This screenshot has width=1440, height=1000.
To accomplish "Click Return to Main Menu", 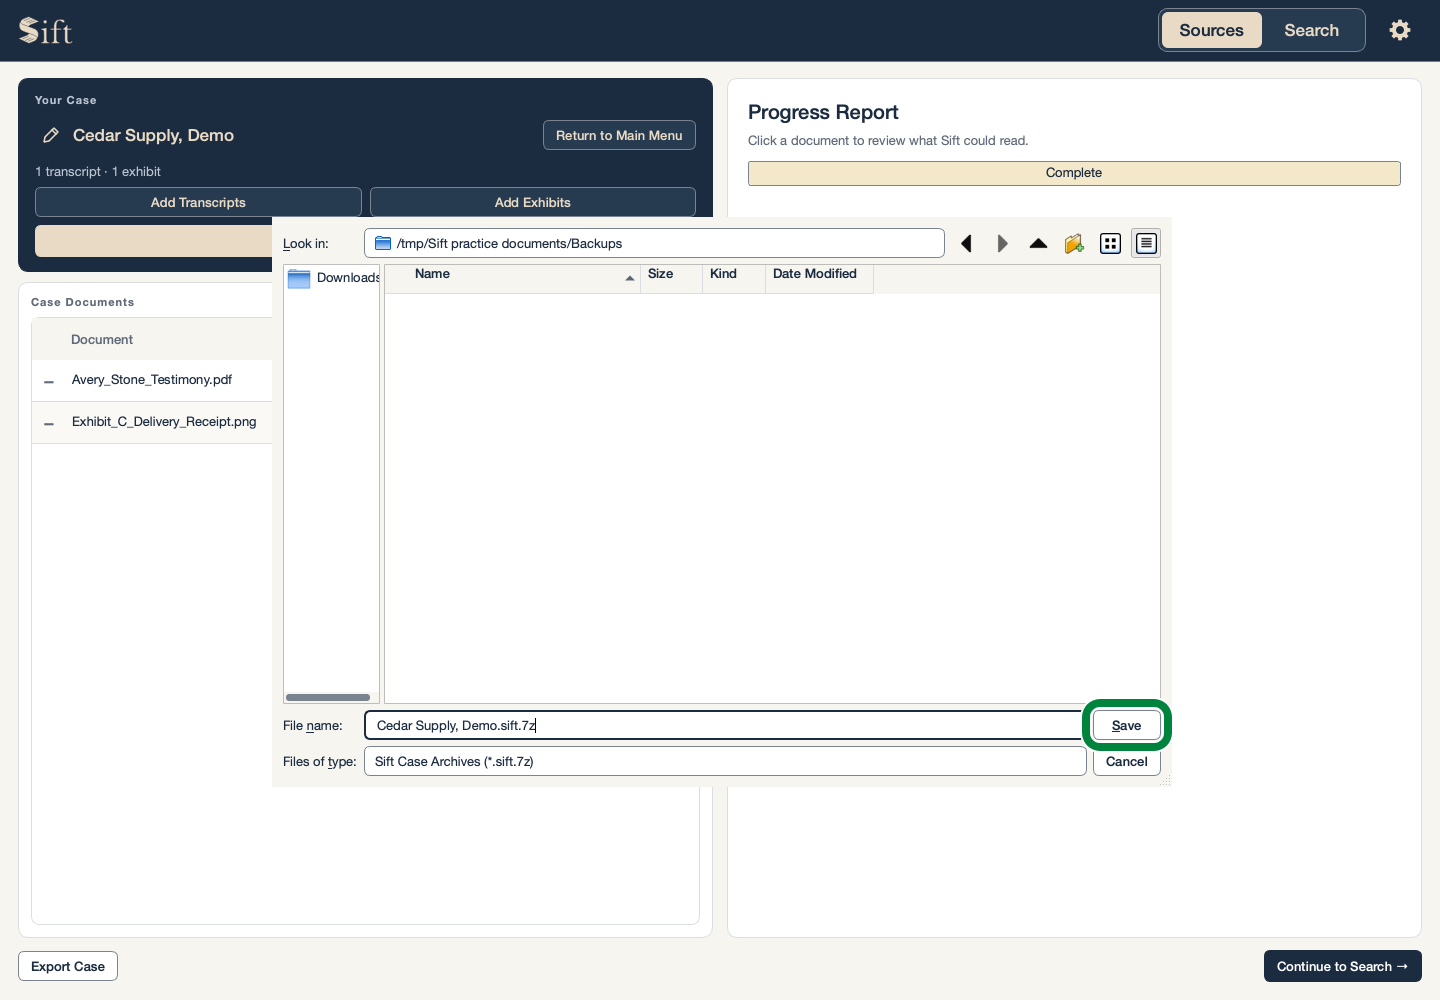I will pos(619,135).
